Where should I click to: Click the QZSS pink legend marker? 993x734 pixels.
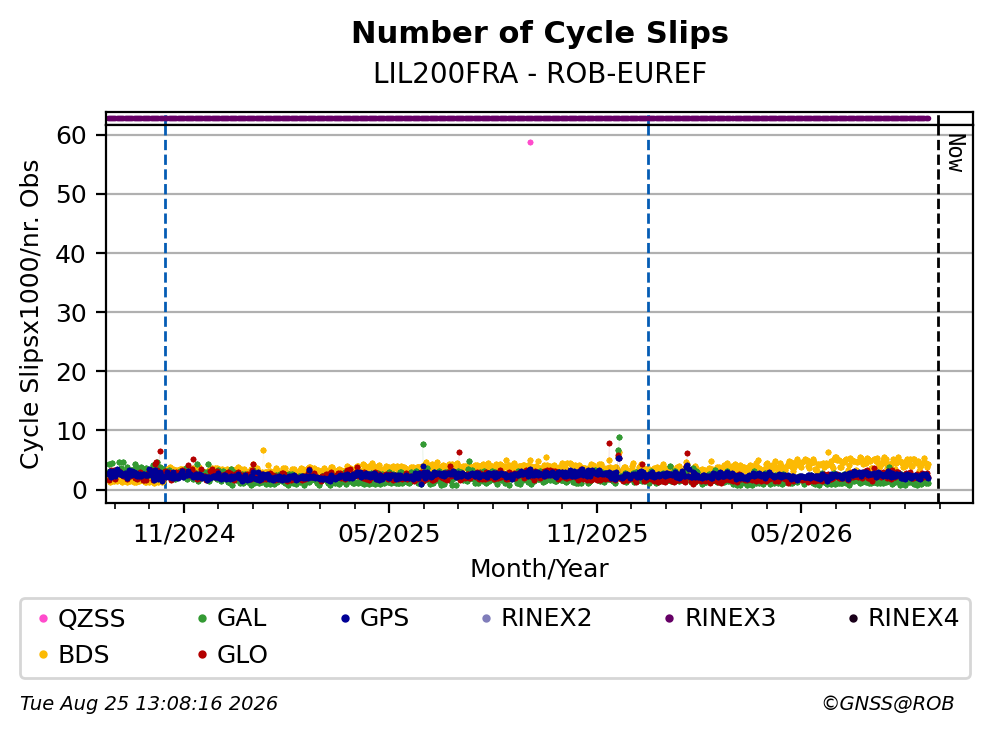pyautogui.click(x=43, y=618)
